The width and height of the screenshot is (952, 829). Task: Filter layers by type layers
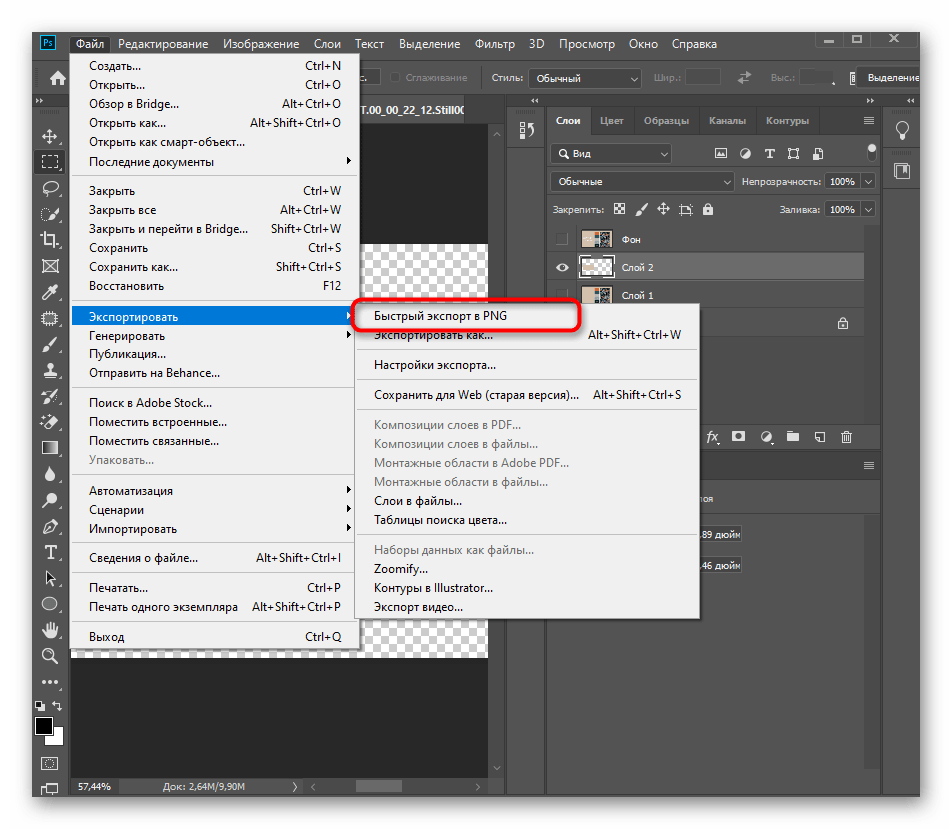click(x=770, y=154)
